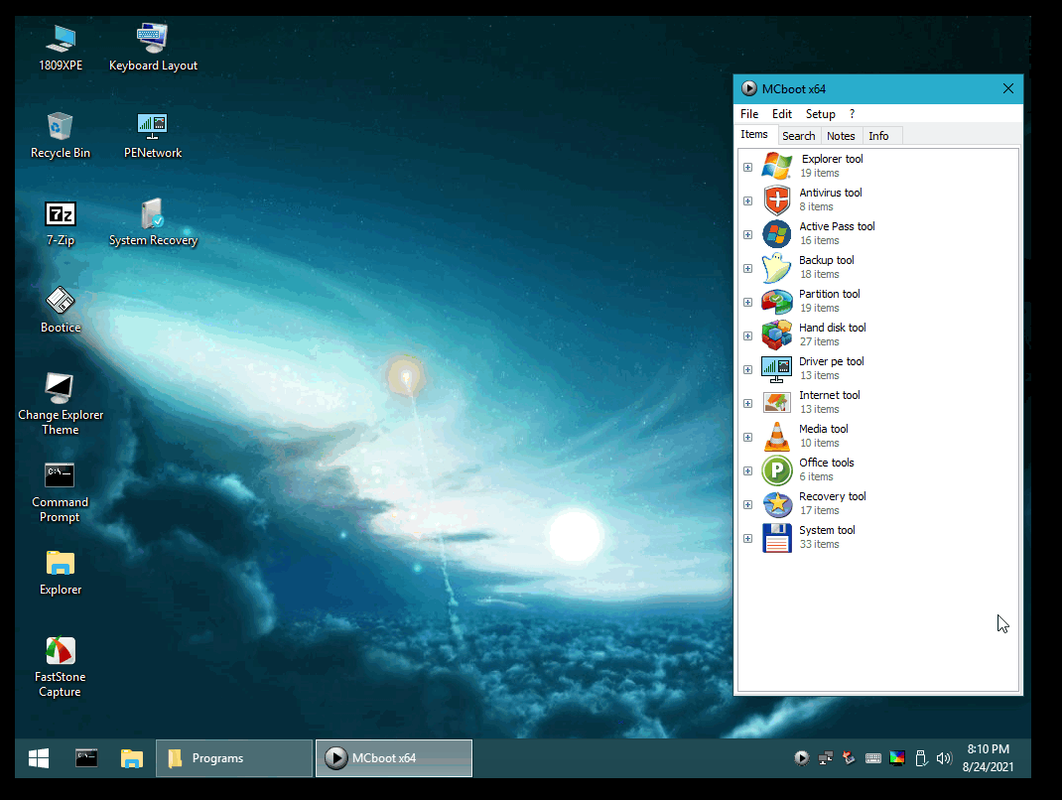
Task: Click the MCboot play tray icon
Action: (801, 758)
